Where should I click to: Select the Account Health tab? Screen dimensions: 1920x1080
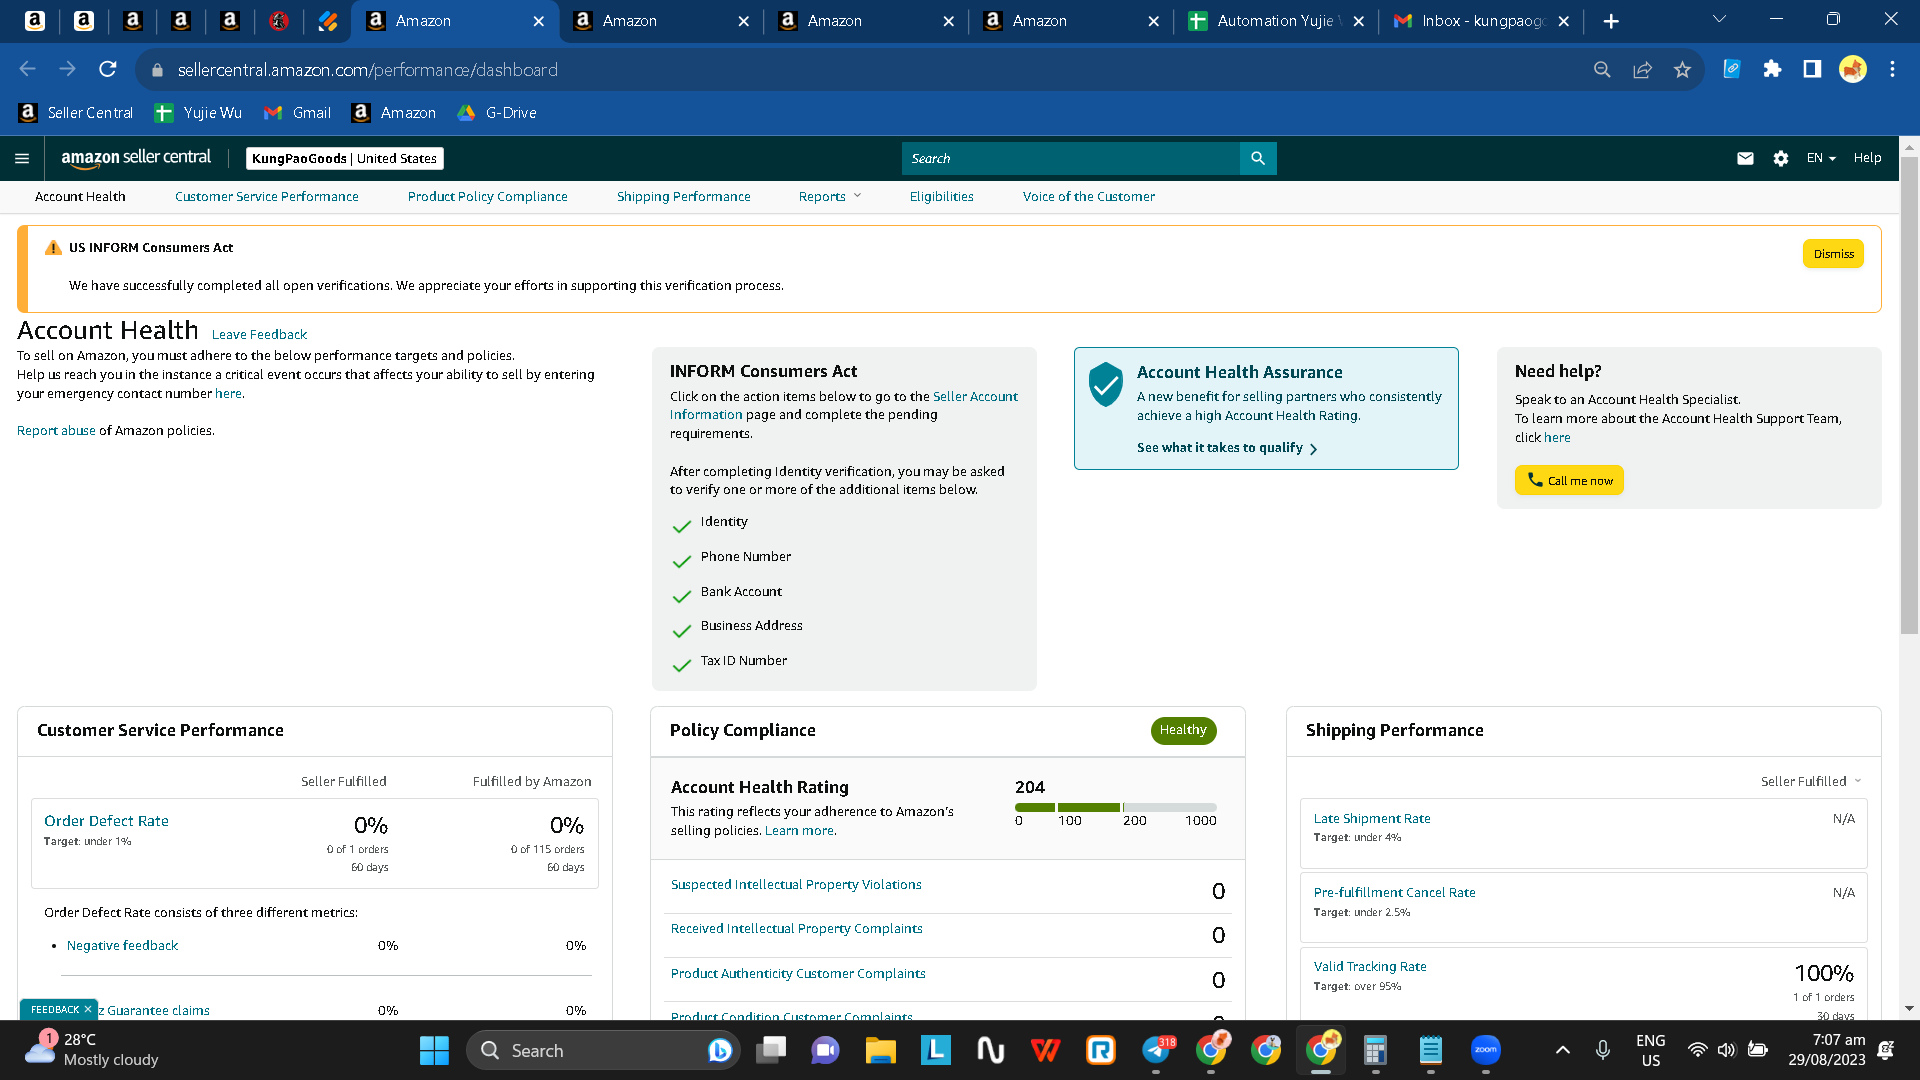80,197
